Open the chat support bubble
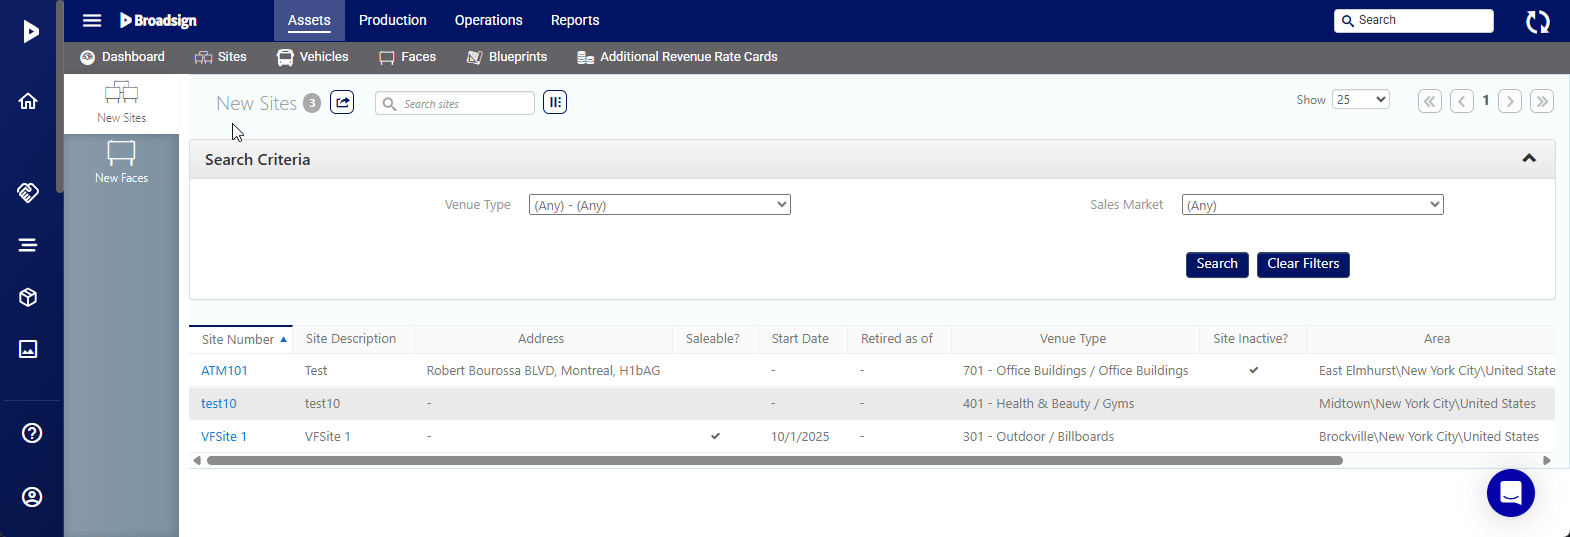This screenshot has width=1570, height=537. pyautogui.click(x=1510, y=493)
